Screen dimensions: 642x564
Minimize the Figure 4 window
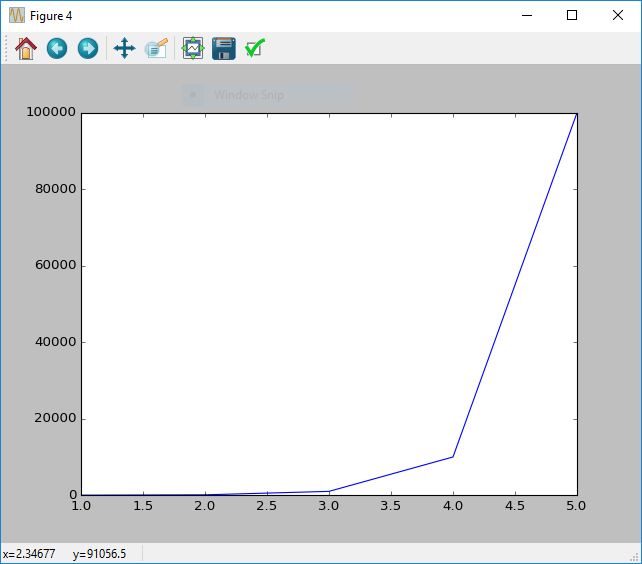click(x=525, y=15)
